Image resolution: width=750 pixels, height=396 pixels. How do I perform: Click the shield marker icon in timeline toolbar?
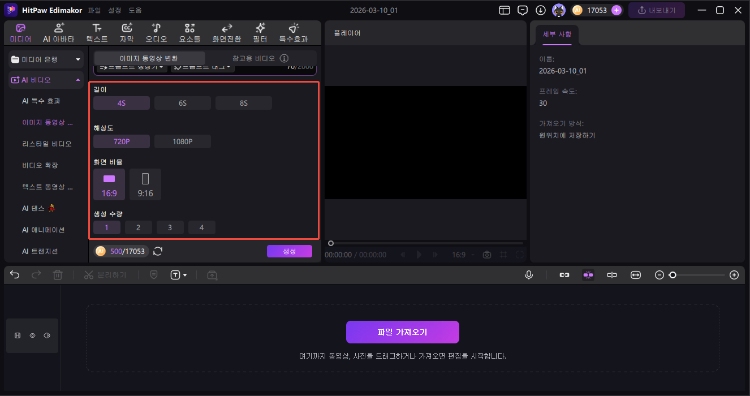pyautogui.click(x=154, y=275)
